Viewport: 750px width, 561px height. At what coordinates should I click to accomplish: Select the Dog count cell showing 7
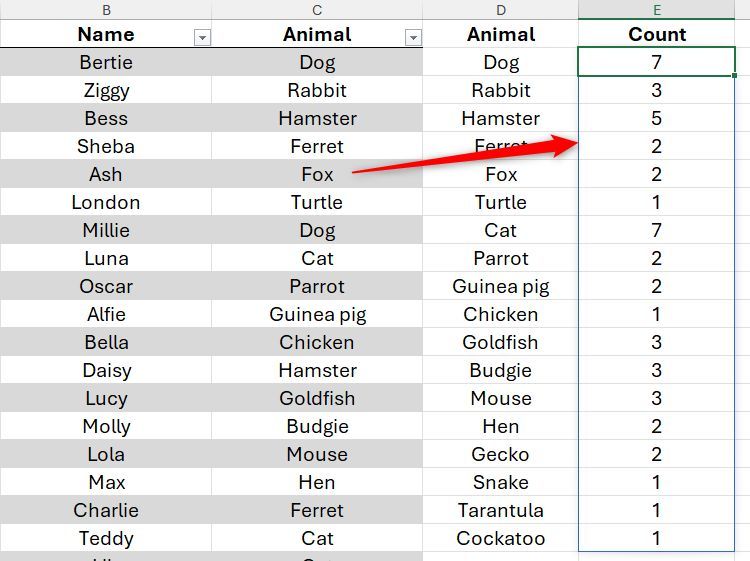pyautogui.click(x=657, y=62)
